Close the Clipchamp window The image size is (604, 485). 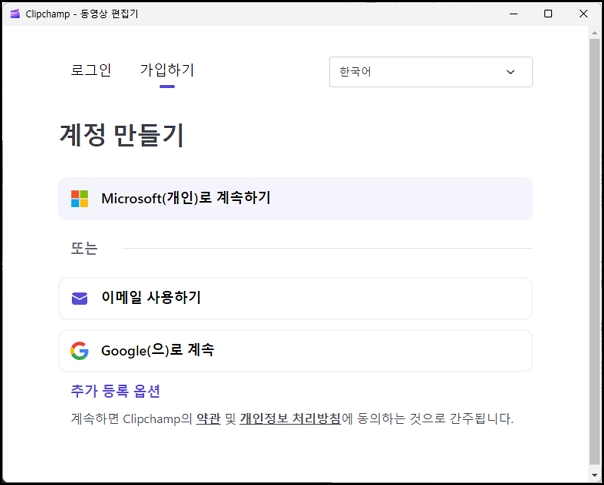[x=583, y=14]
